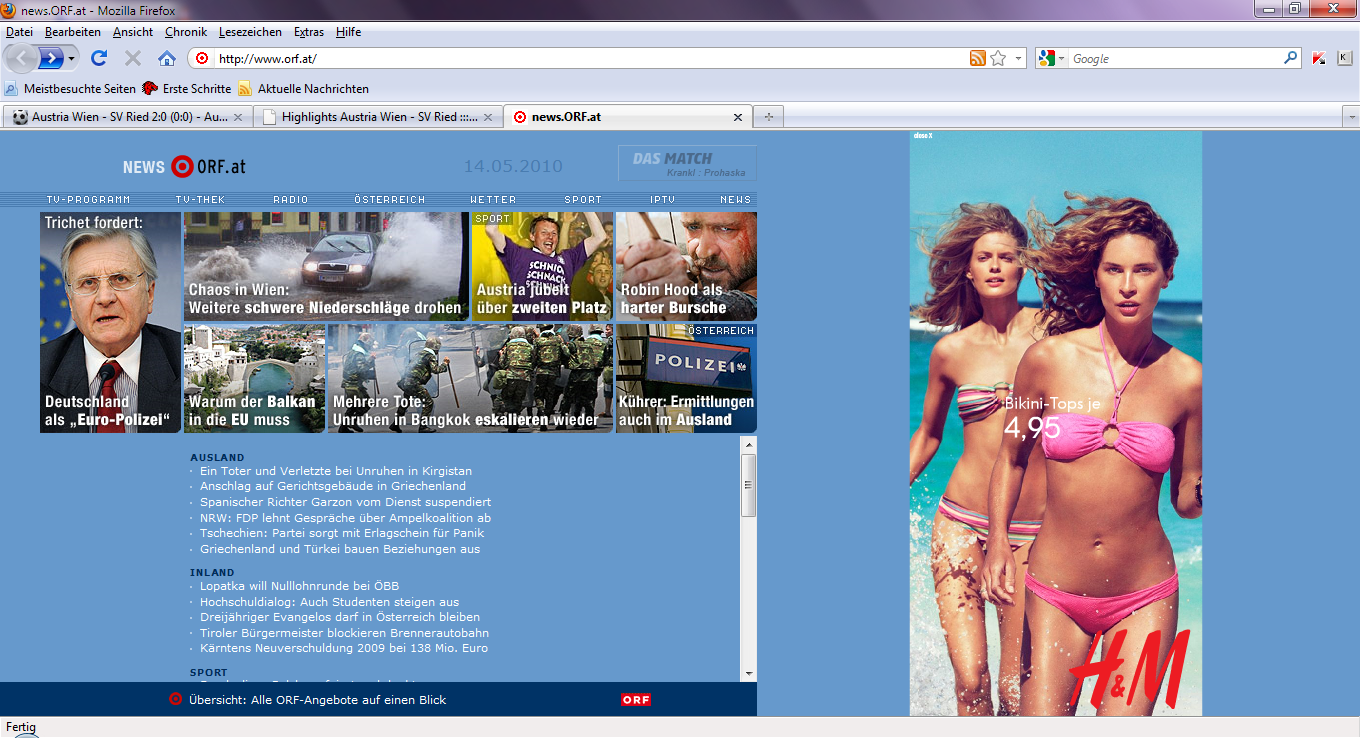1360x738 pixels.
Task: Open 'Lopatka will Nulllohnrunde bei ÖBB' headline
Action: point(300,586)
